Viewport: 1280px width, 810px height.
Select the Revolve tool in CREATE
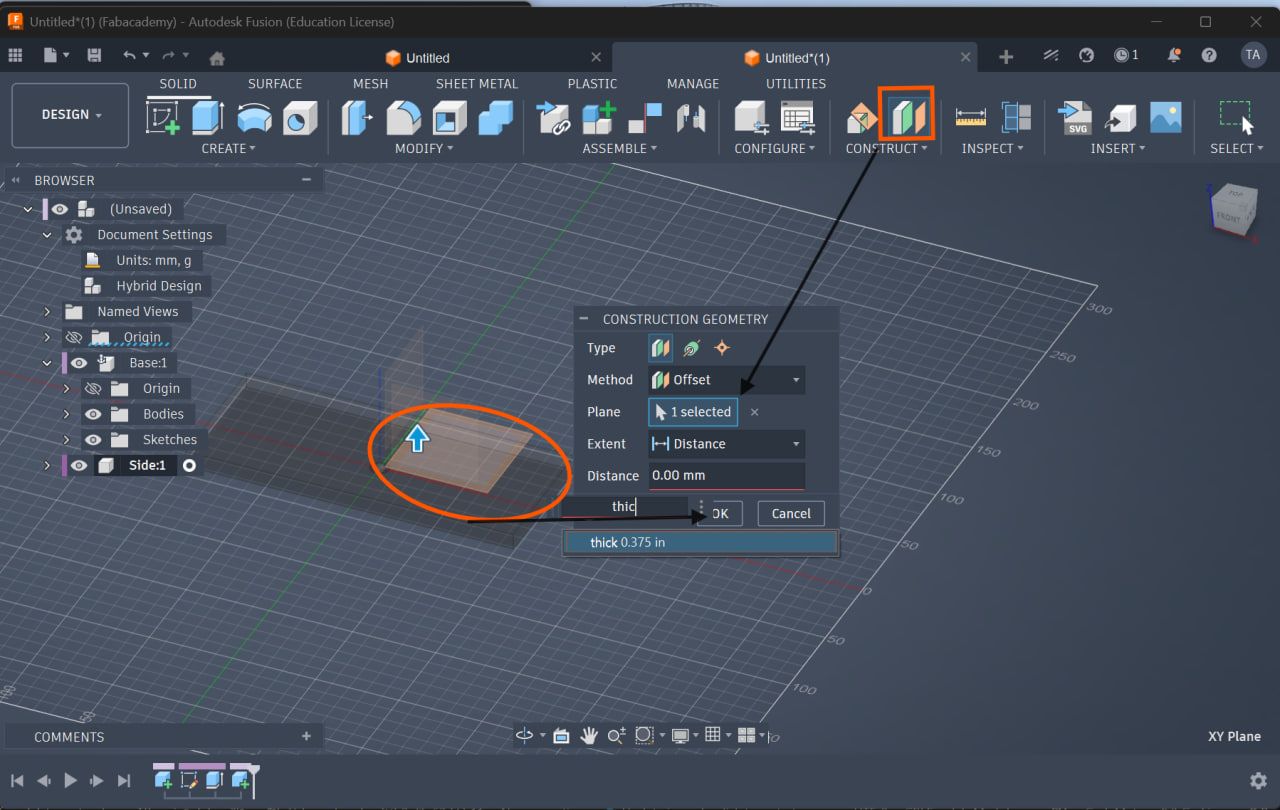pyautogui.click(x=254, y=118)
